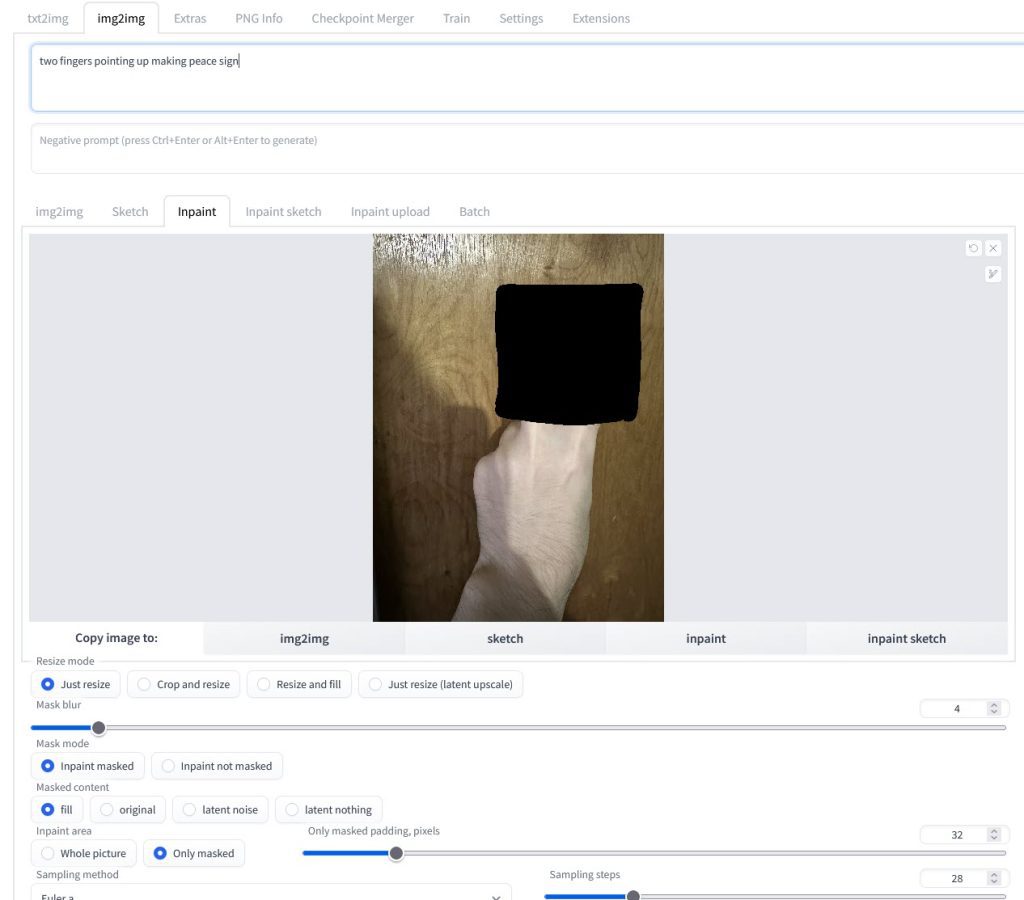Image resolution: width=1024 pixels, height=900 pixels.
Task: Set masked content to latent noise
Action: click(220, 810)
